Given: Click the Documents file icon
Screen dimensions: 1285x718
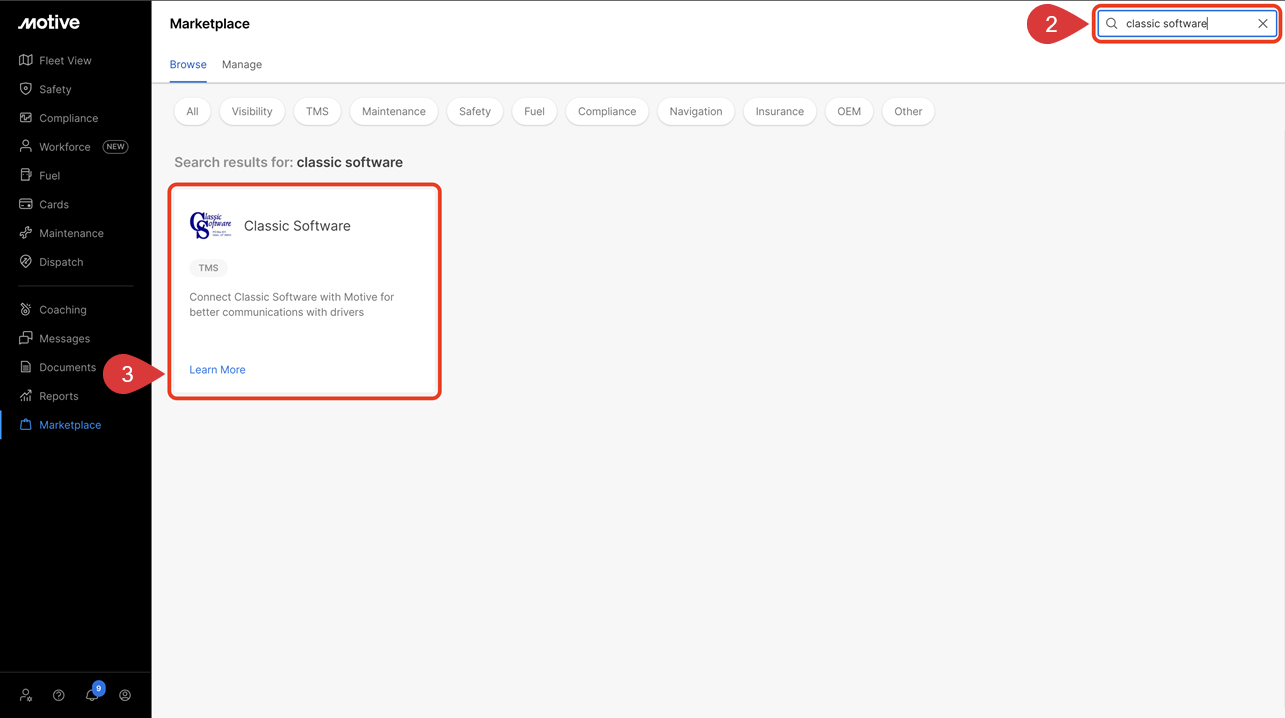Looking at the screenshot, I should click(x=26, y=367).
